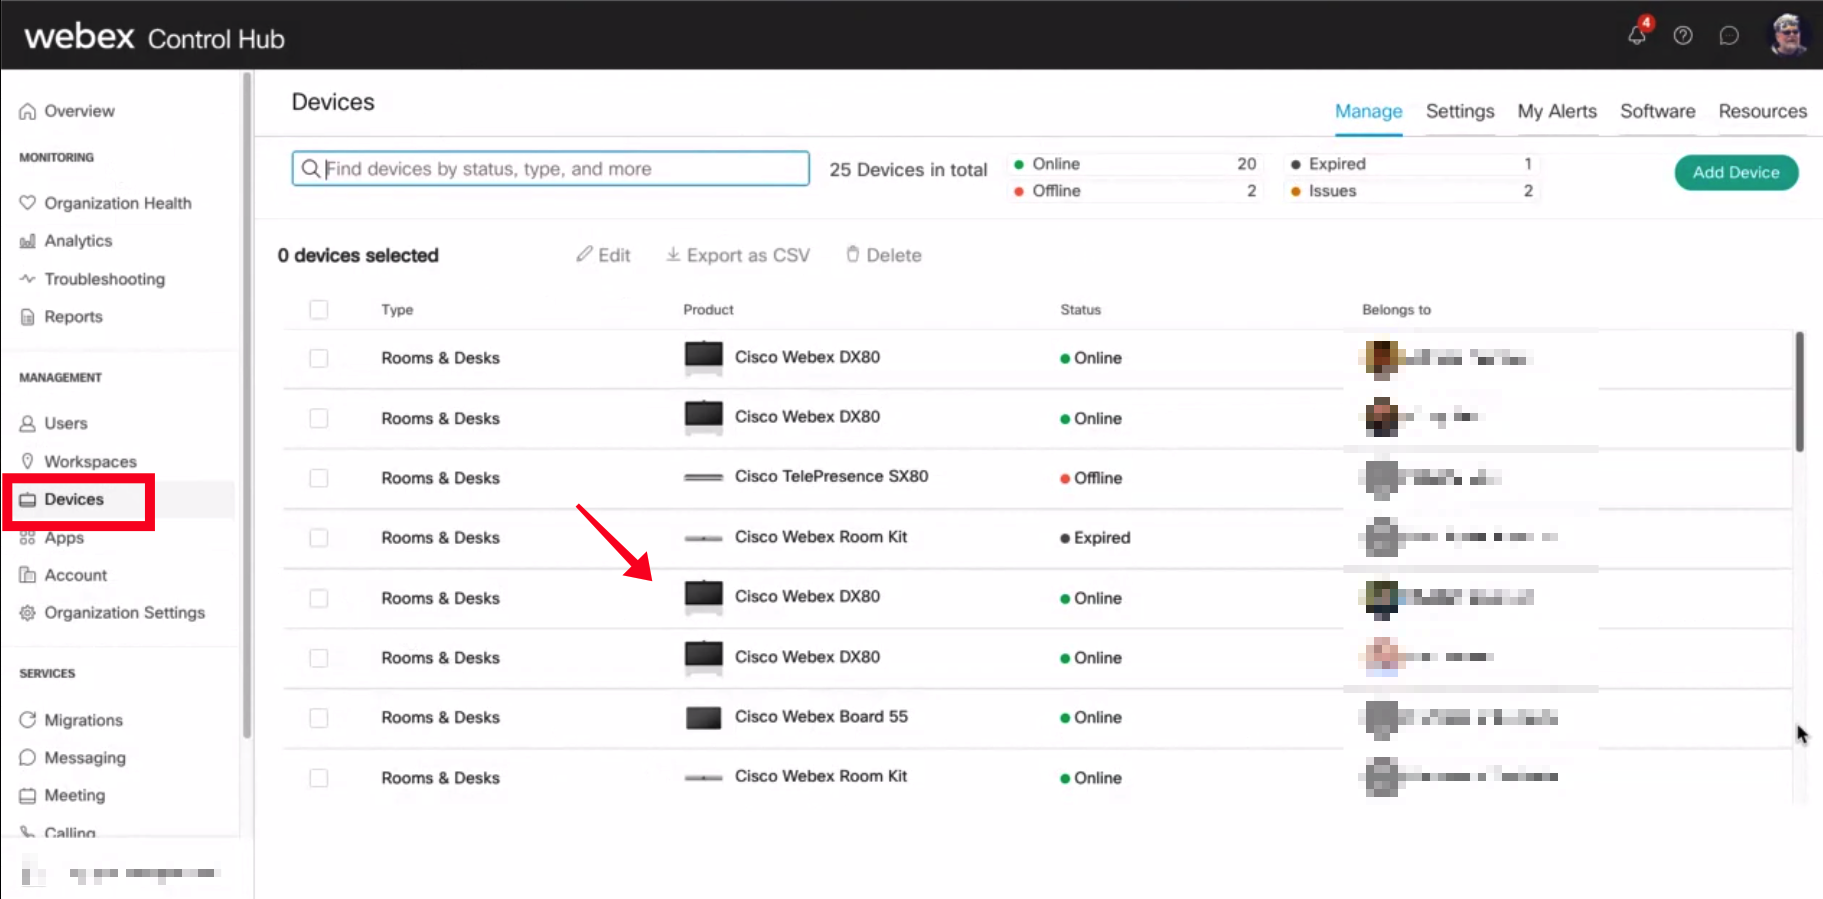Screen dimensions: 1823x899
Task: Filter by Expired device count
Action: pyautogui.click(x=1412, y=164)
